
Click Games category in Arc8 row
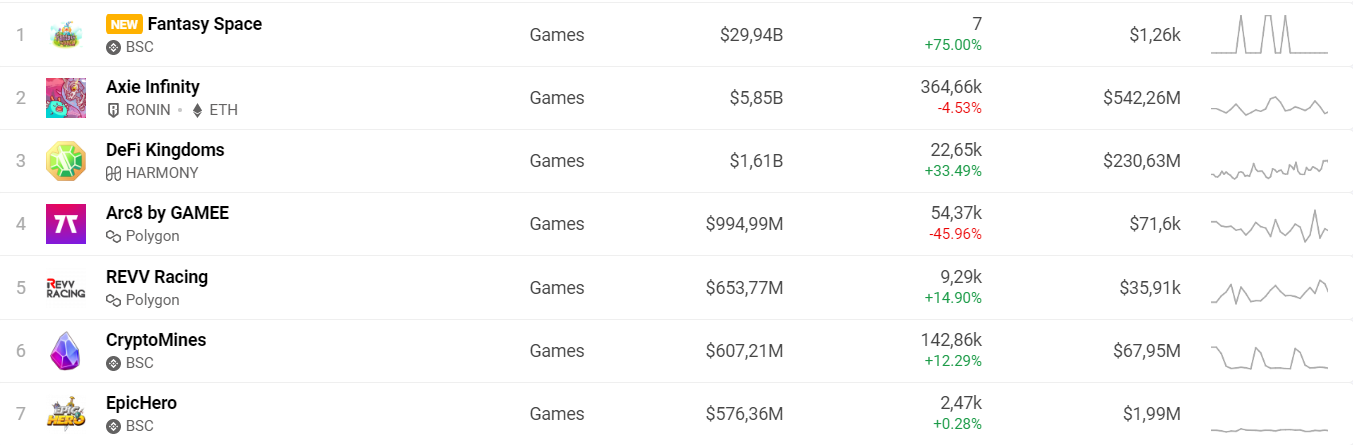tap(557, 224)
